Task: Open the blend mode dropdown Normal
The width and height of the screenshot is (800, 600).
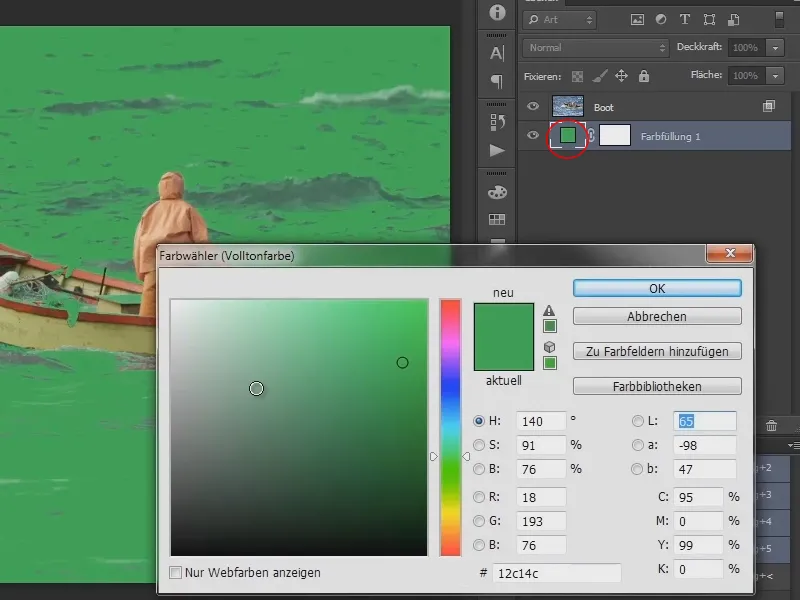Action: (x=596, y=47)
